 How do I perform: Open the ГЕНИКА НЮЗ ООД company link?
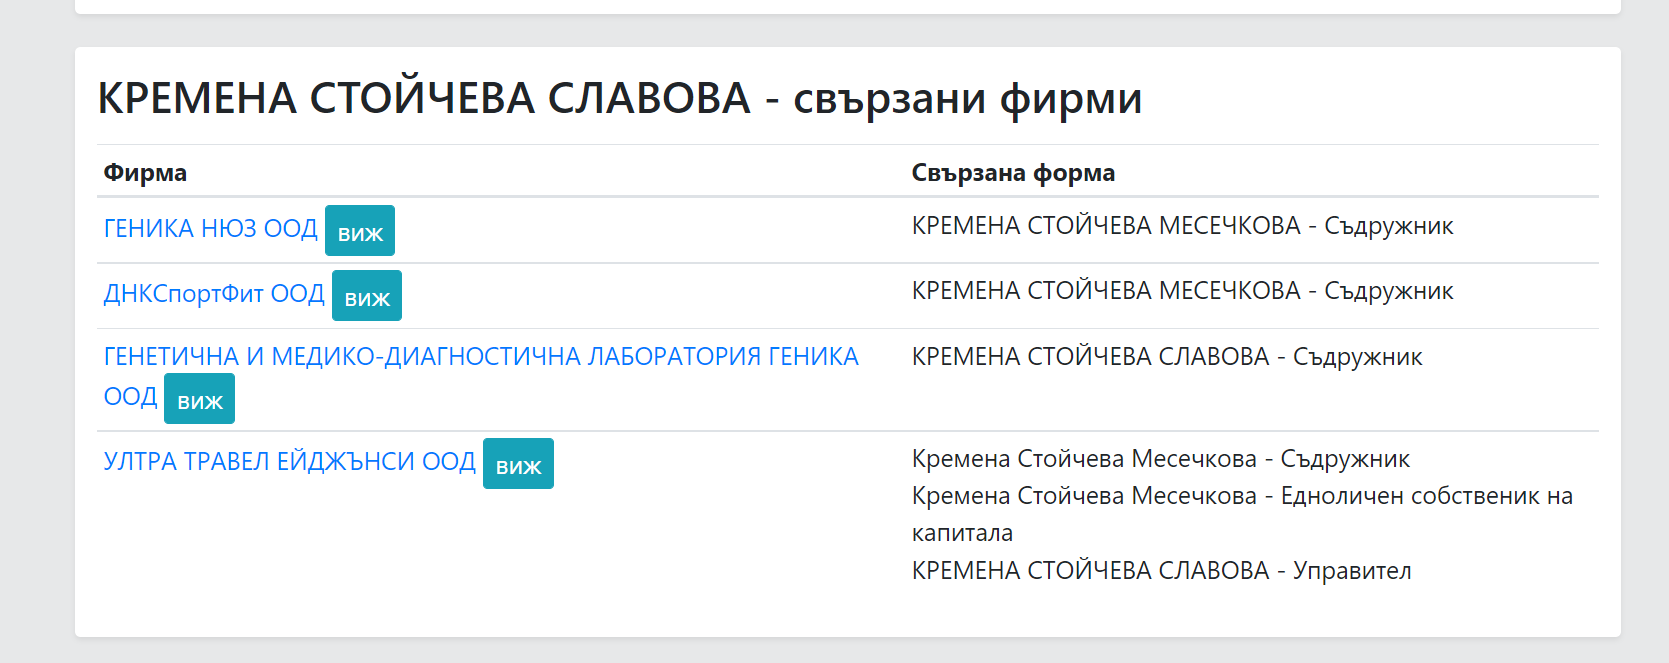point(210,229)
